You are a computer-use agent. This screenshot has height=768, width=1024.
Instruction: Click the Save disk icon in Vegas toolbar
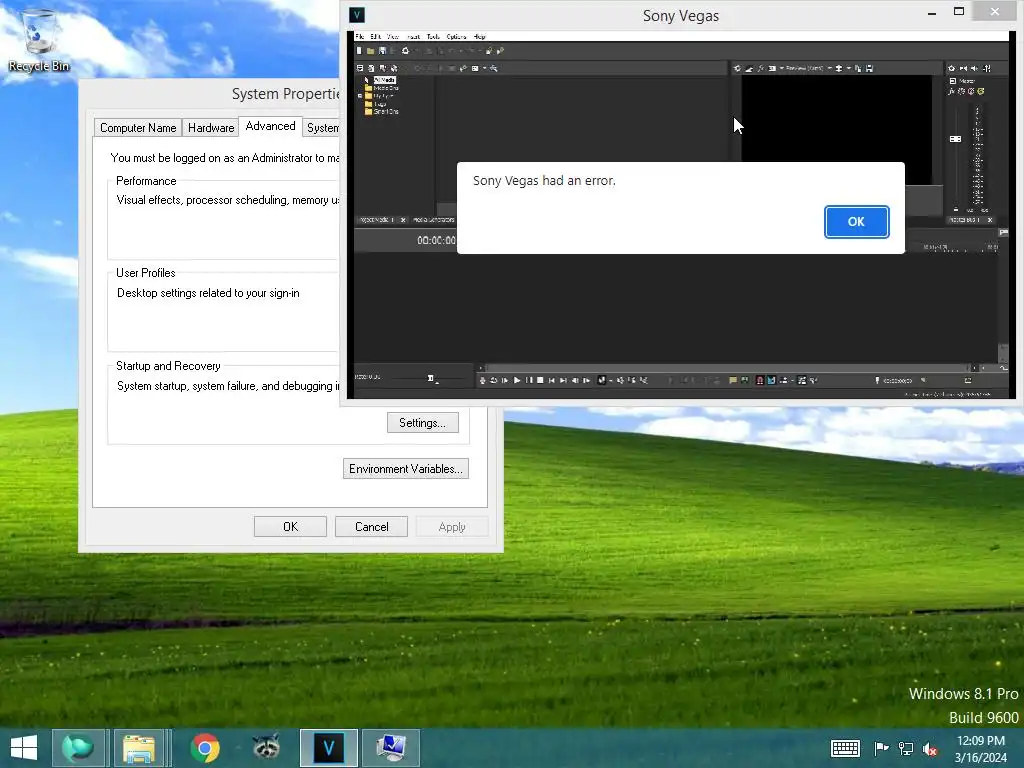click(x=382, y=51)
